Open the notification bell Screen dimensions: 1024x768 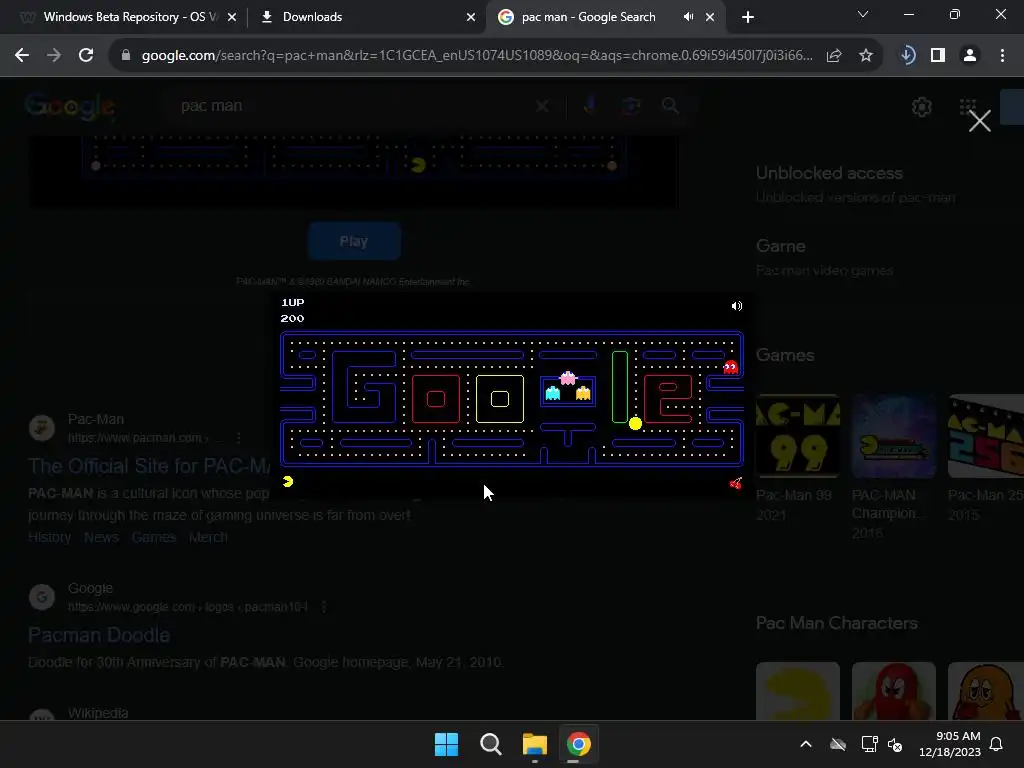(x=996, y=744)
